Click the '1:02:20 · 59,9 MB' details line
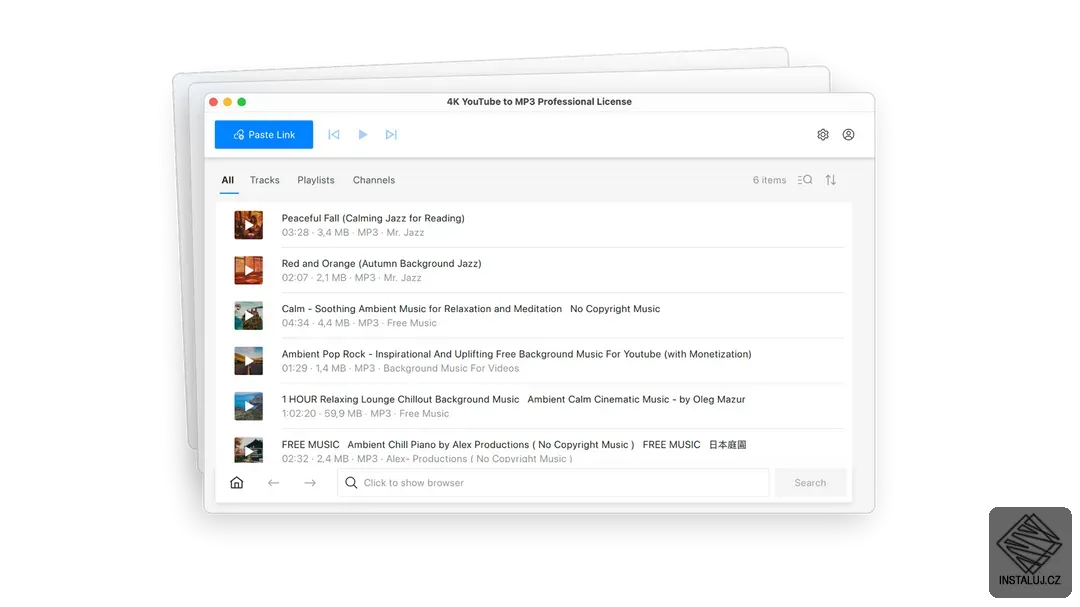This screenshot has width=1080, height=607. pyautogui.click(x=365, y=413)
